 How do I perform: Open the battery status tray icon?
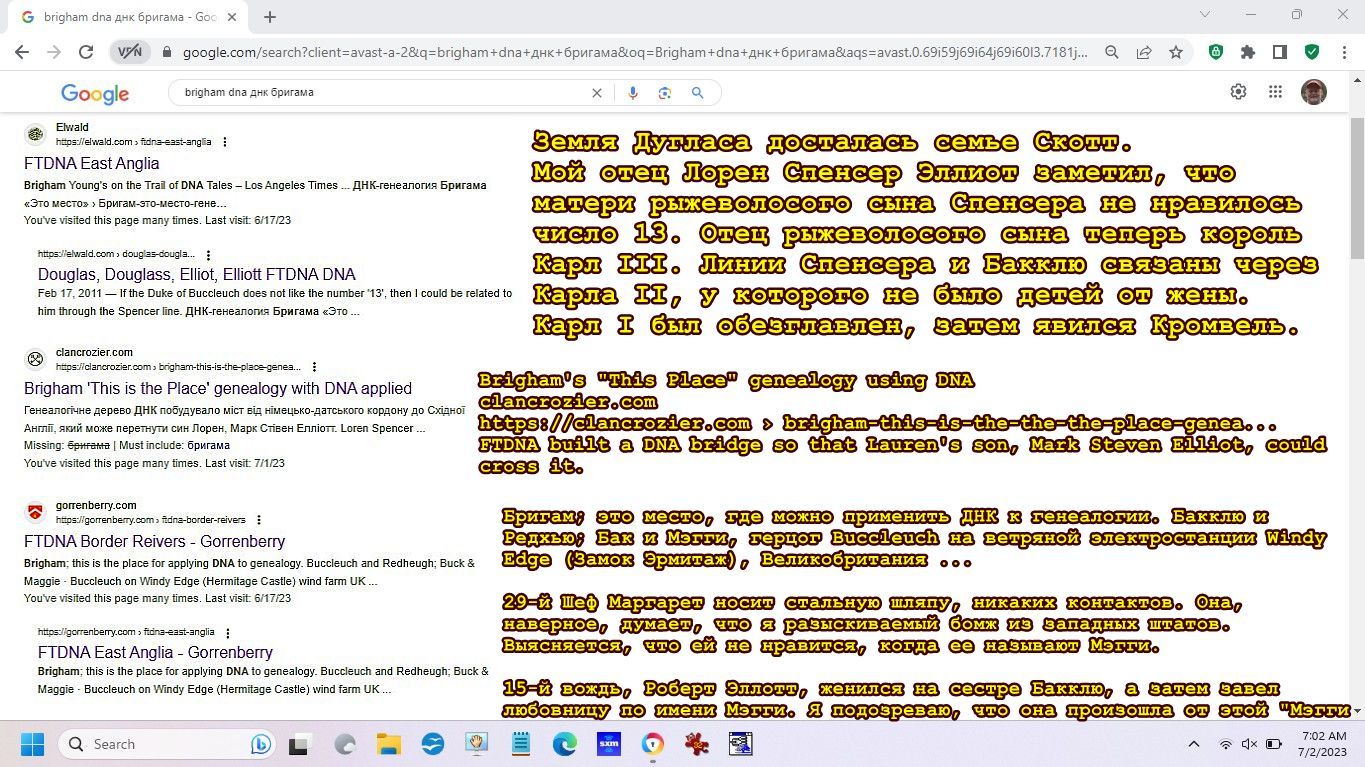[x=1274, y=744]
